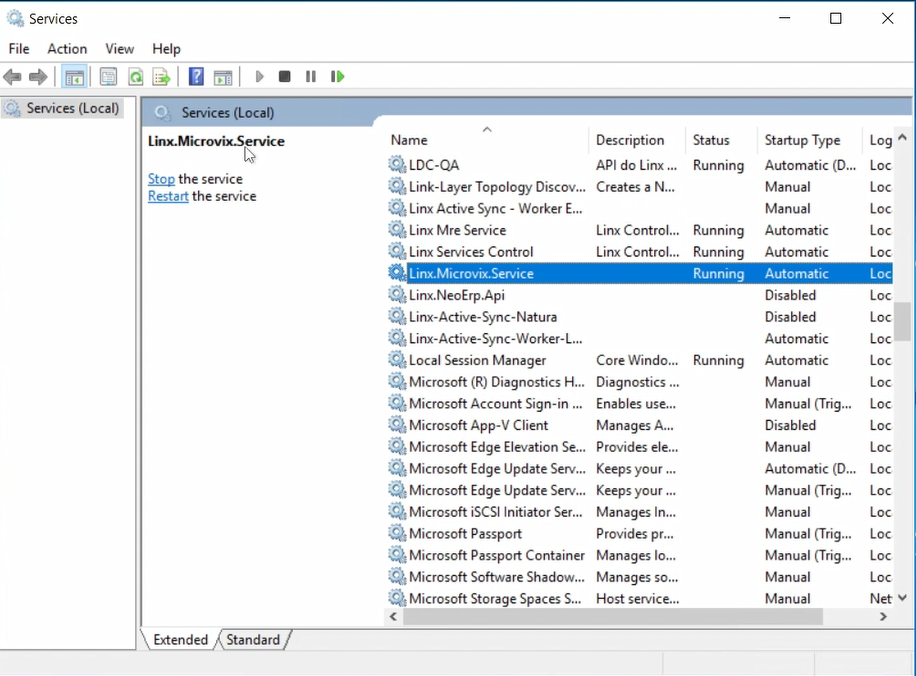Click the vertical scrollbar down arrow
The height and width of the screenshot is (676, 916).
tap(902, 598)
